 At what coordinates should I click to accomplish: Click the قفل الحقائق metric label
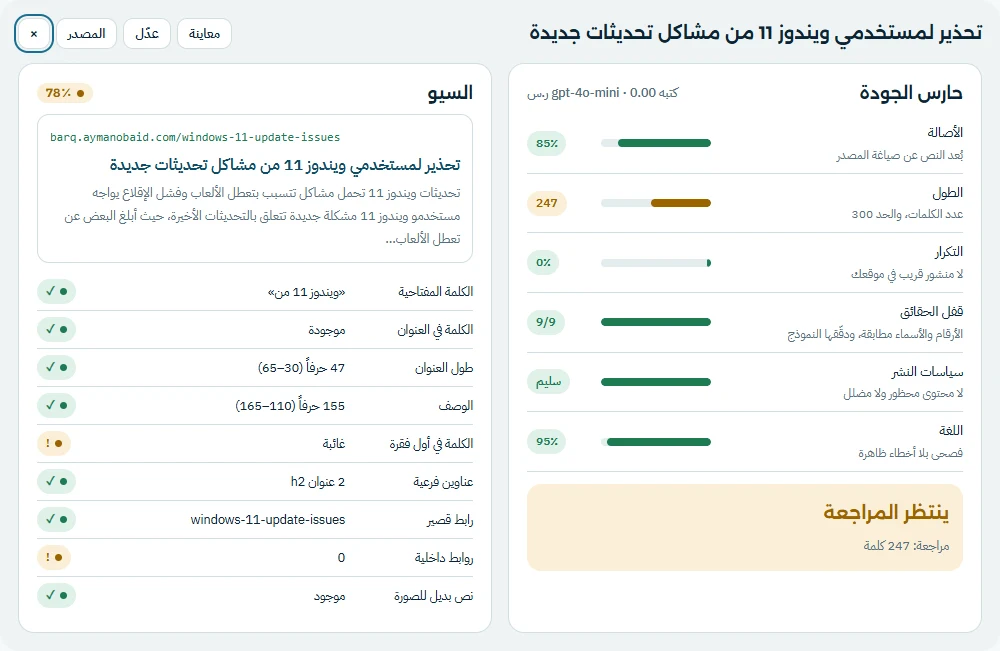[931, 311]
